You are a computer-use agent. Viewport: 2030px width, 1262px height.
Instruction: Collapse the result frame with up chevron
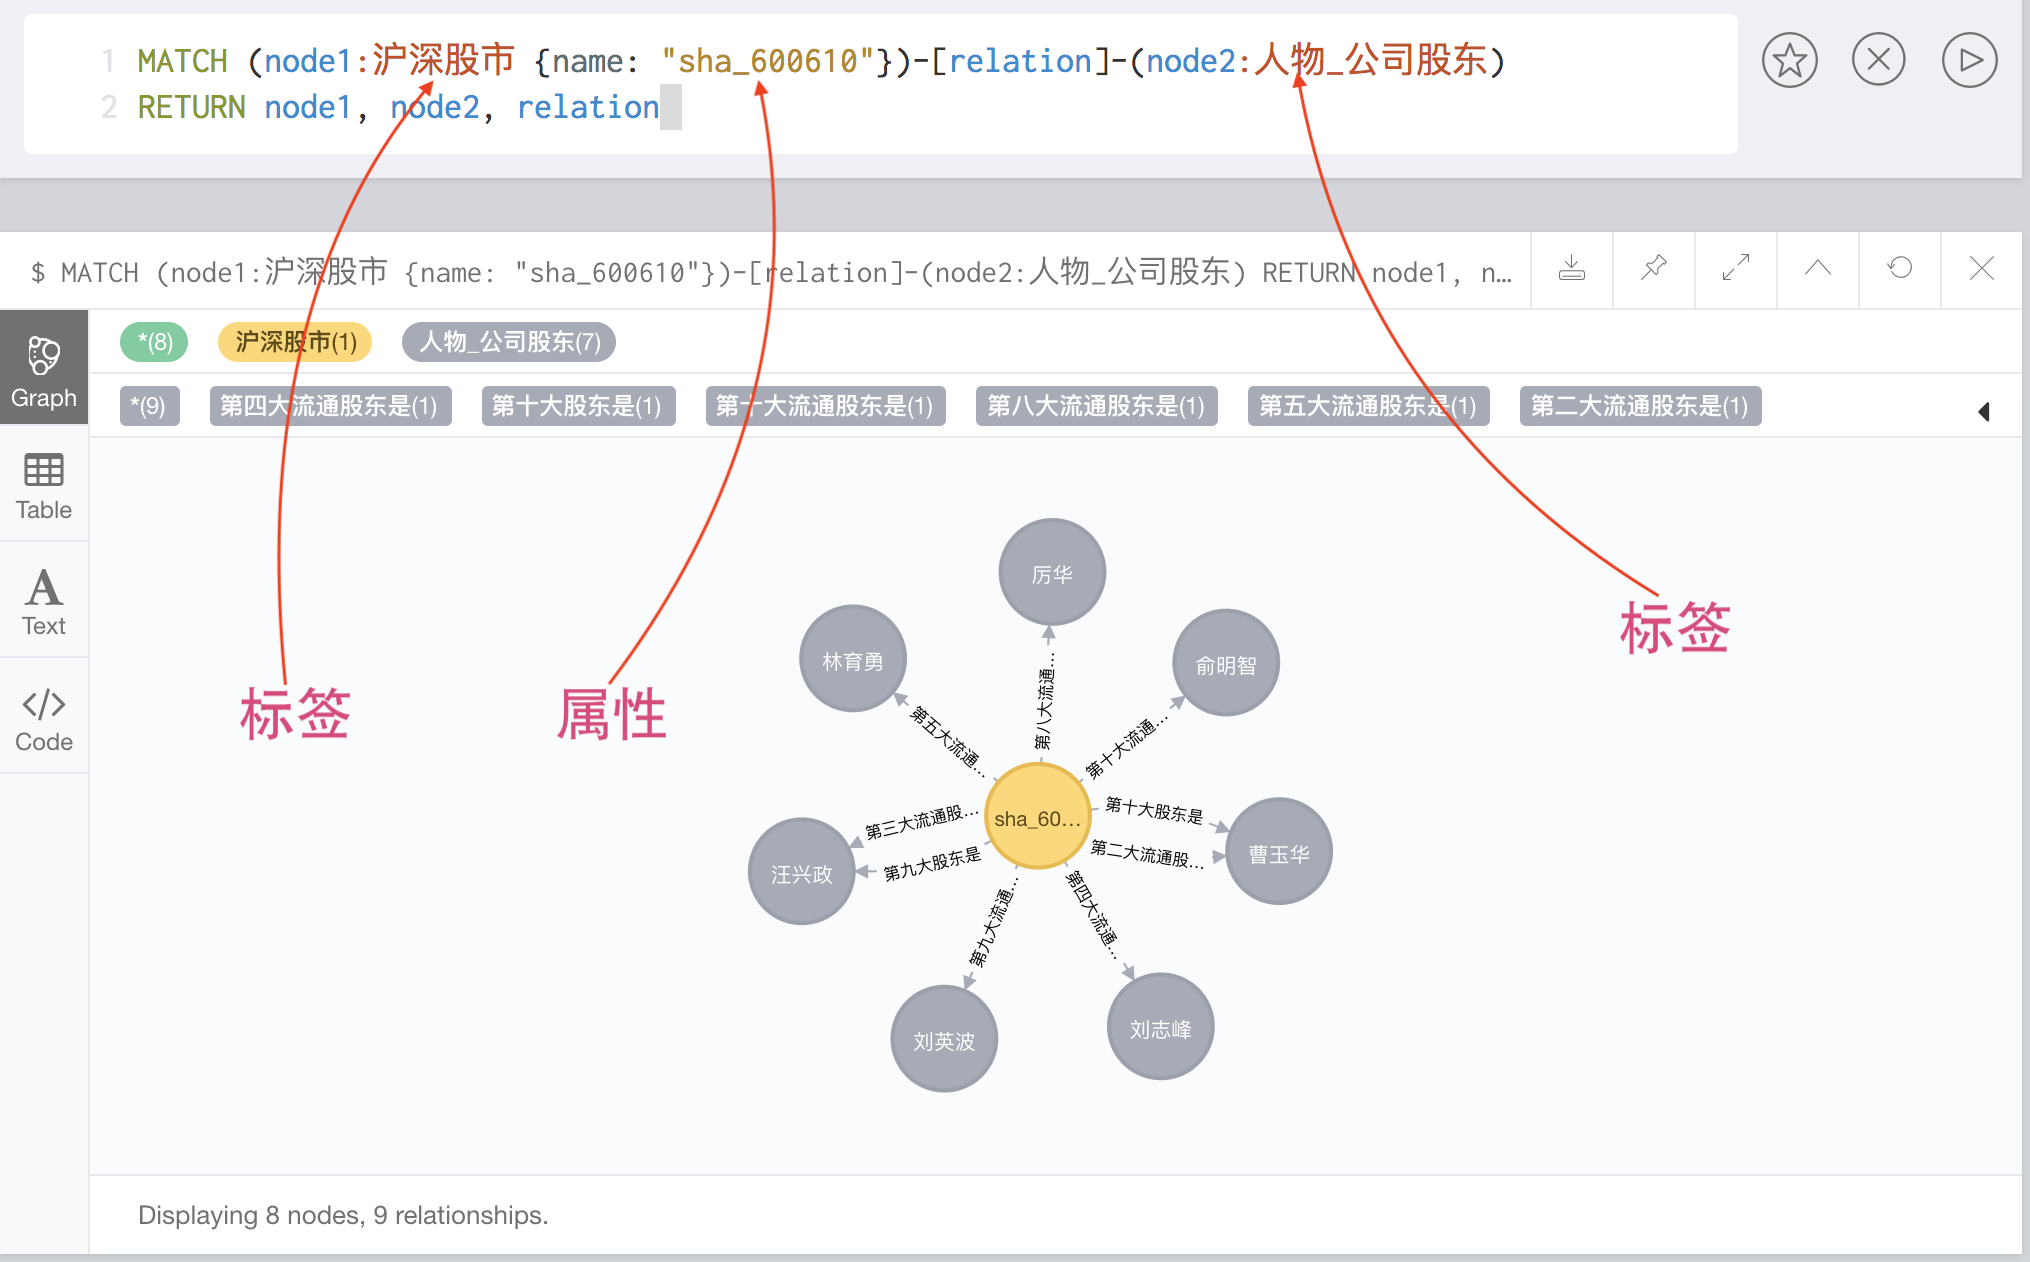pyautogui.click(x=1818, y=269)
